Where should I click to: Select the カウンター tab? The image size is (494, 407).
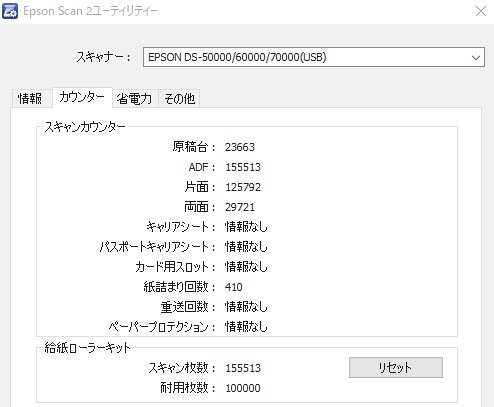pyautogui.click(x=82, y=97)
